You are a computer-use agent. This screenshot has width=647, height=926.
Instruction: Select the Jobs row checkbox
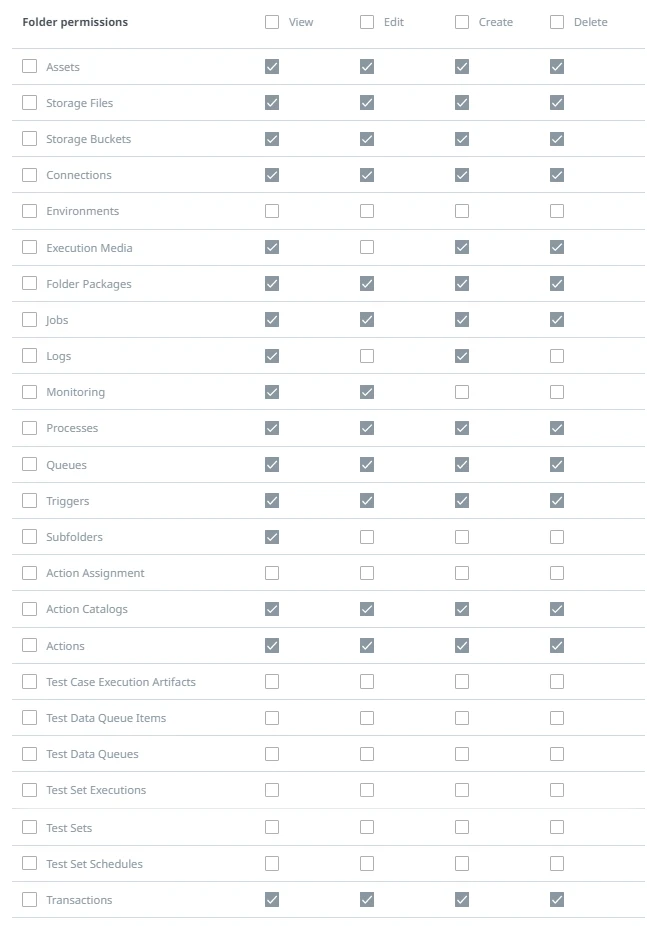click(x=30, y=319)
